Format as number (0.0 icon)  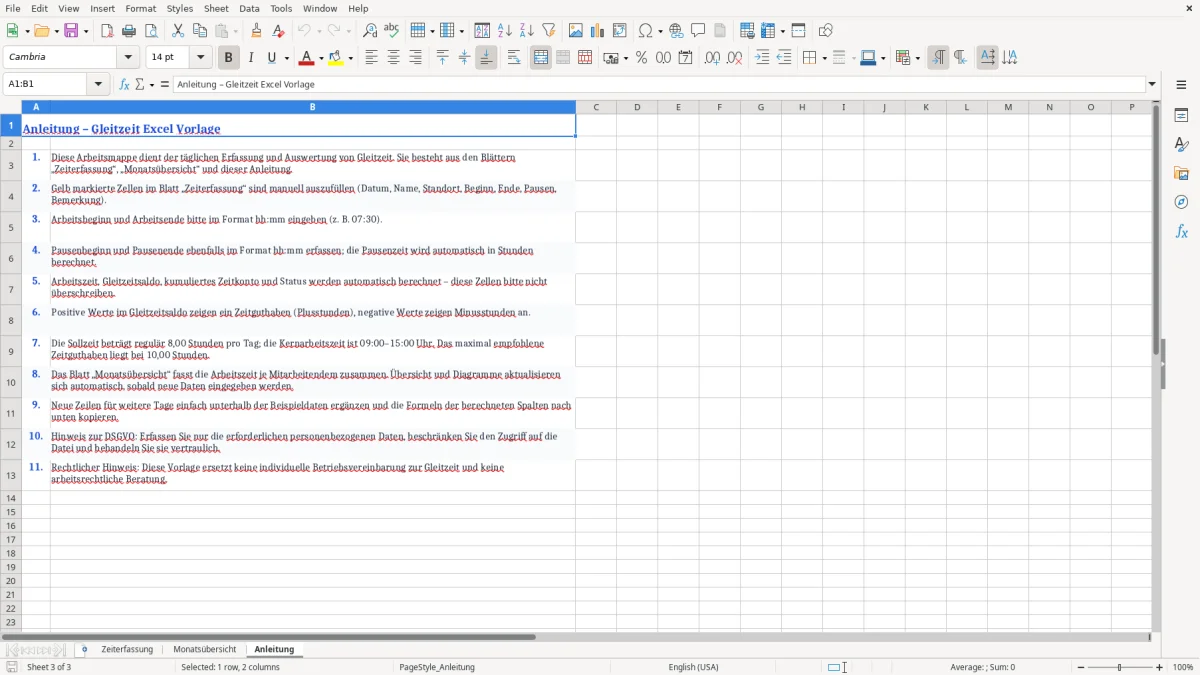point(663,58)
